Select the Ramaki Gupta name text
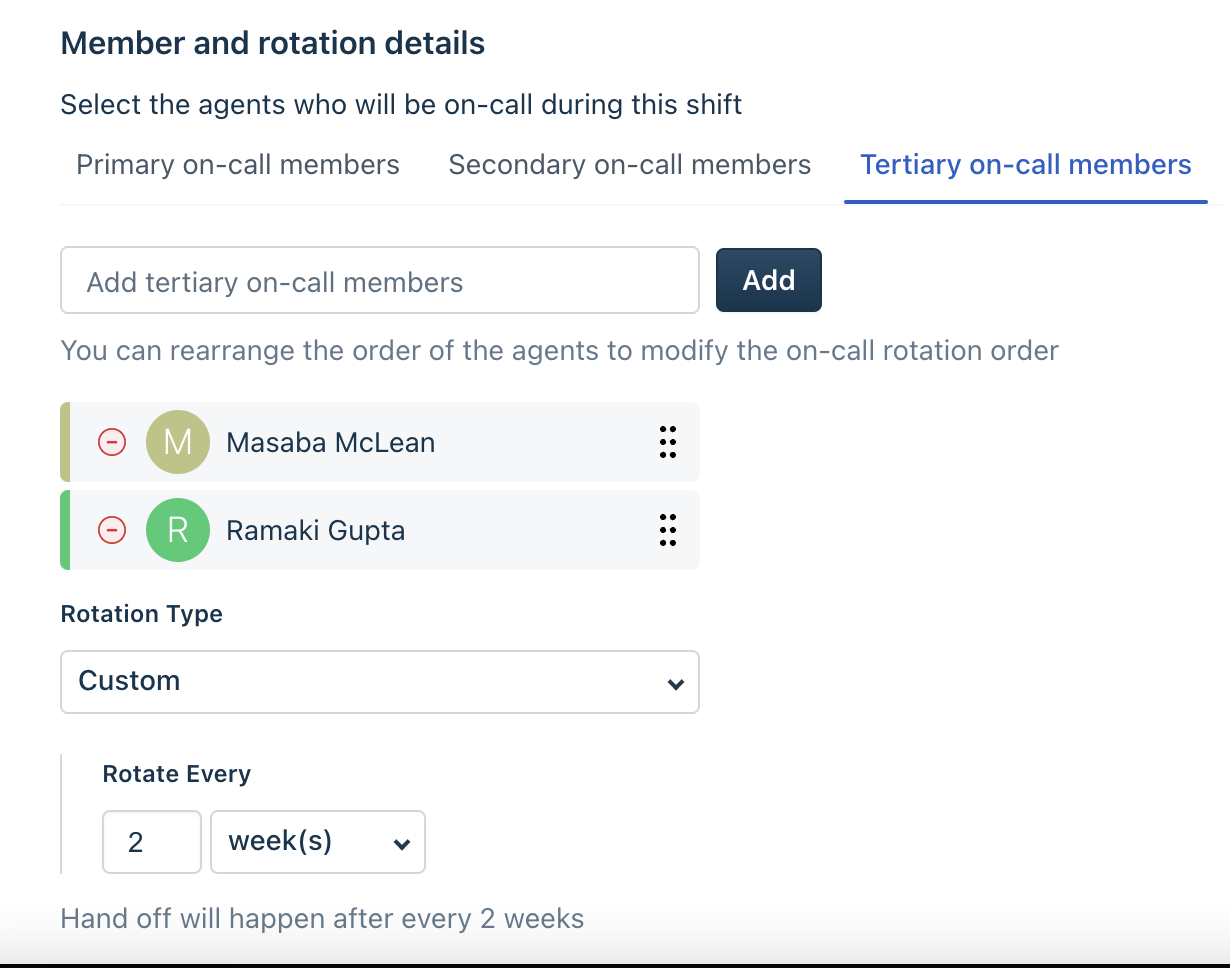 (315, 531)
